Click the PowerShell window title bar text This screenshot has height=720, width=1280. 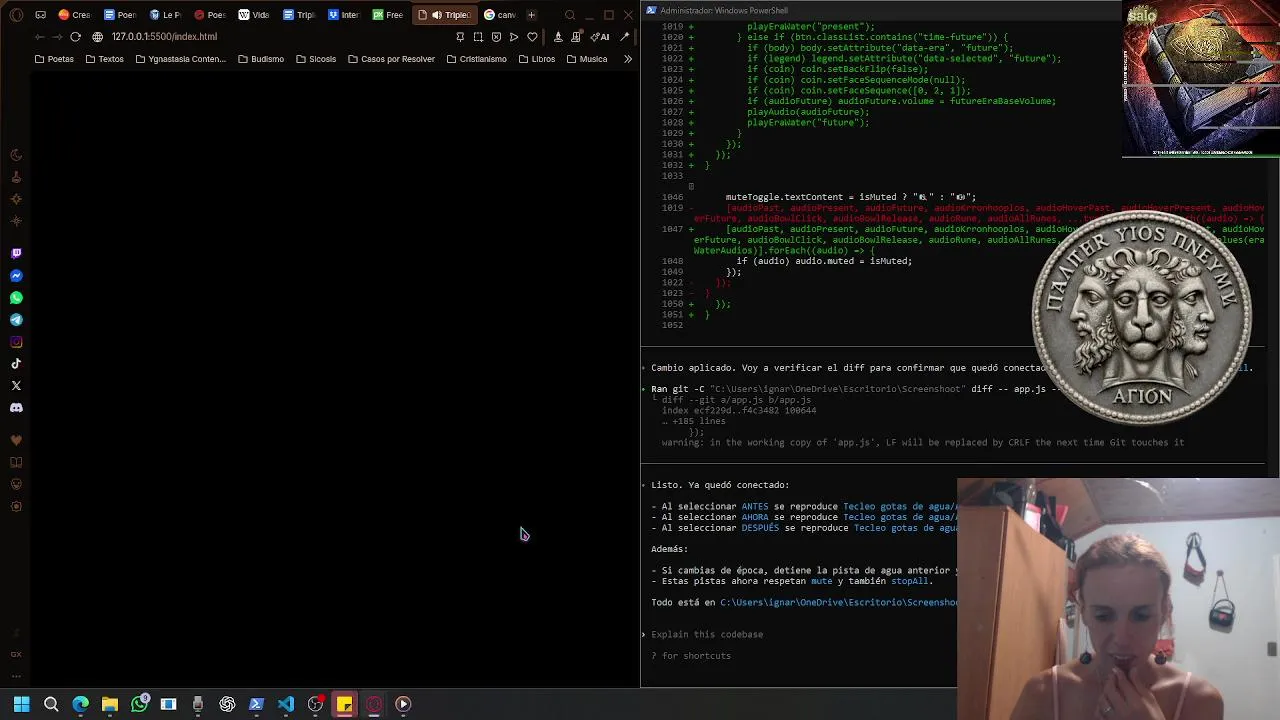pos(724,10)
